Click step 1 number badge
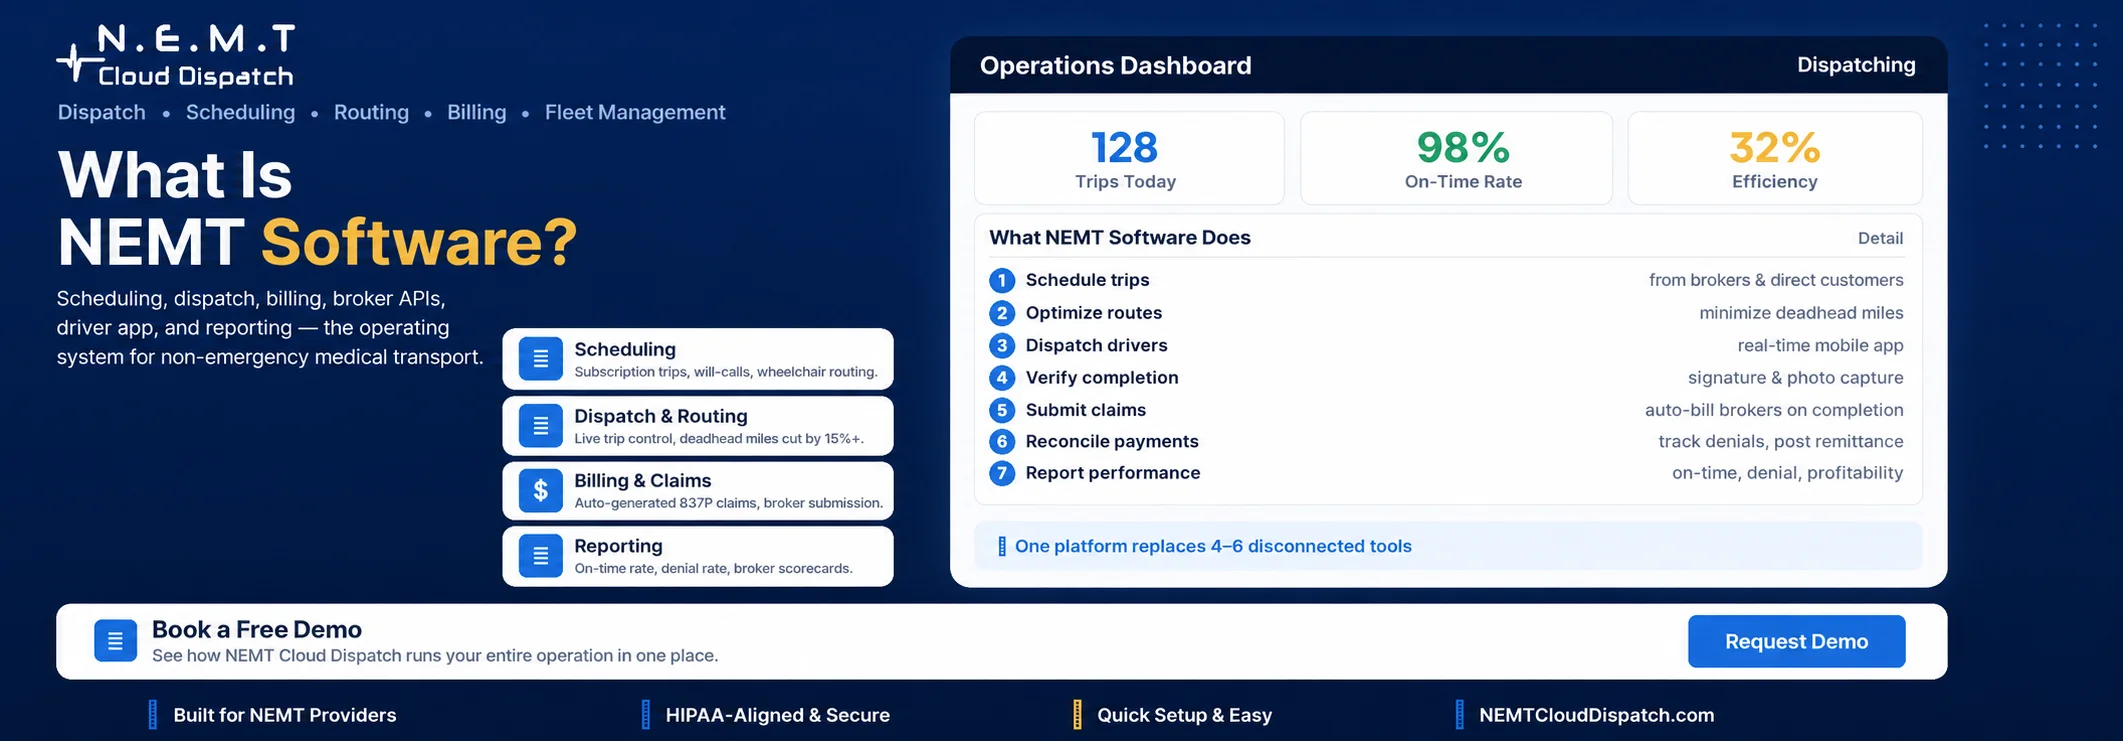 (x=1002, y=280)
